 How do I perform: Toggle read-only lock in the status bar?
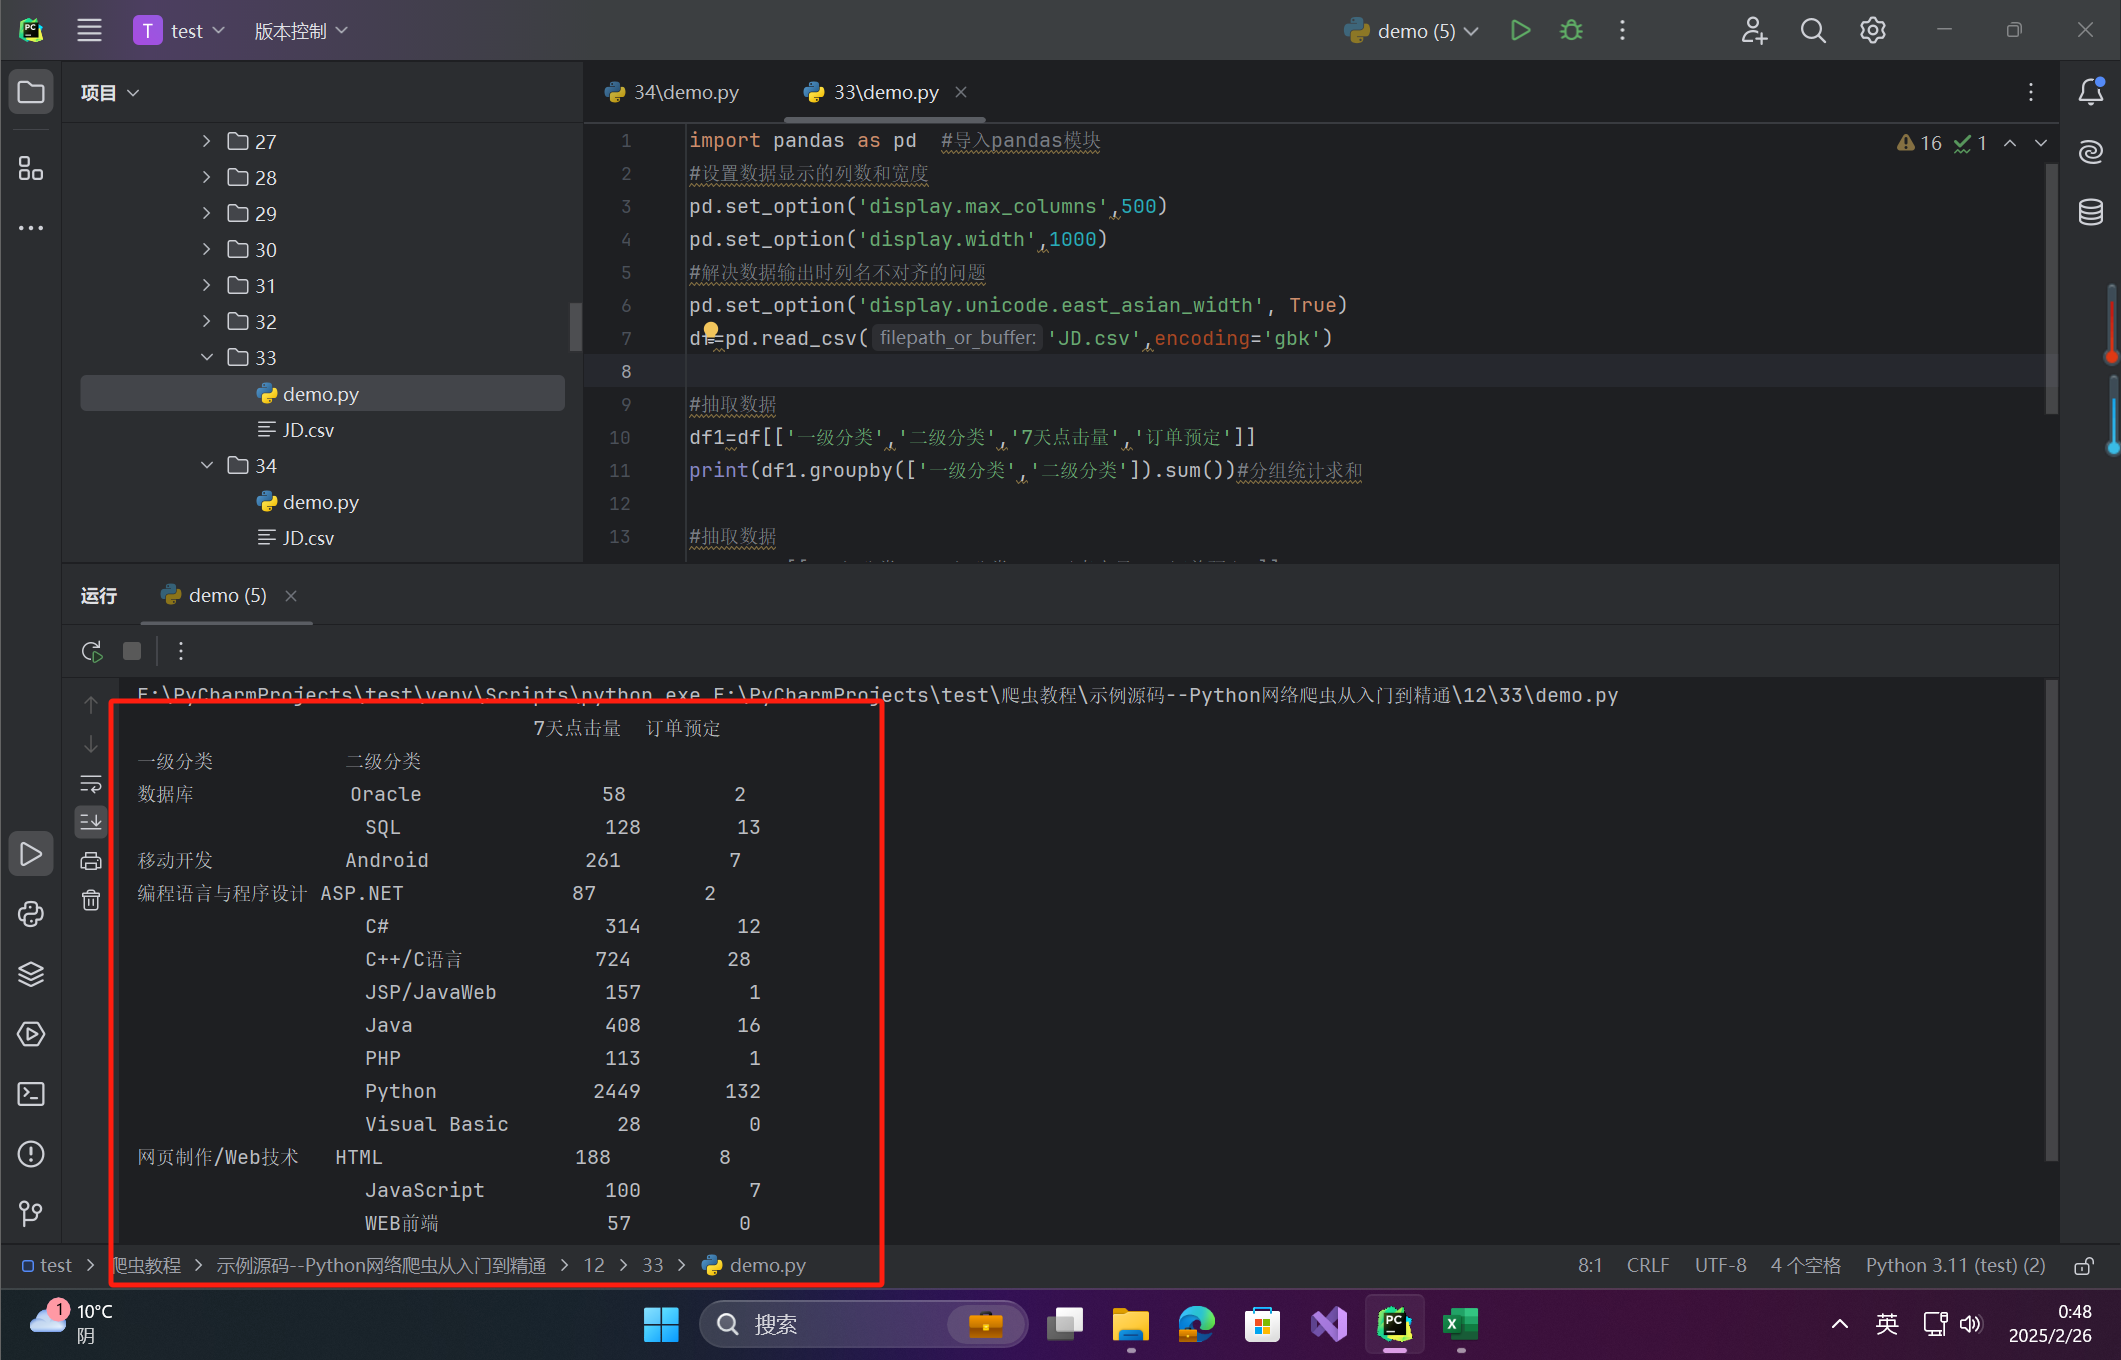tap(2084, 1266)
